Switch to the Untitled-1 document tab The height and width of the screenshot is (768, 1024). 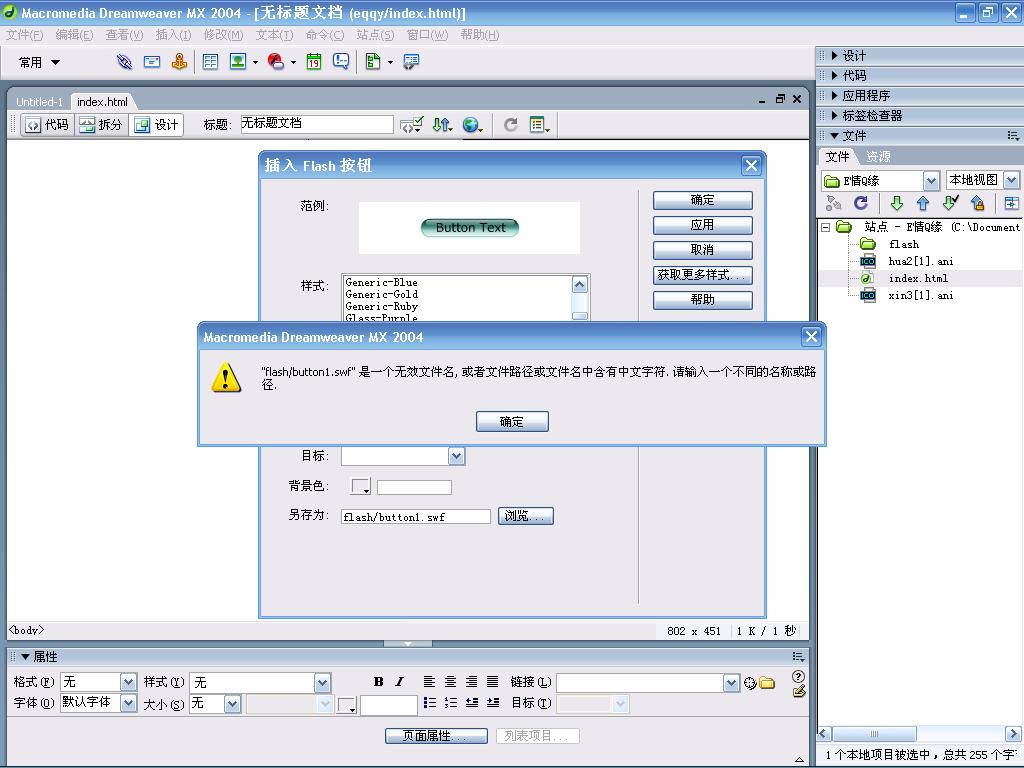click(x=39, y=102)
